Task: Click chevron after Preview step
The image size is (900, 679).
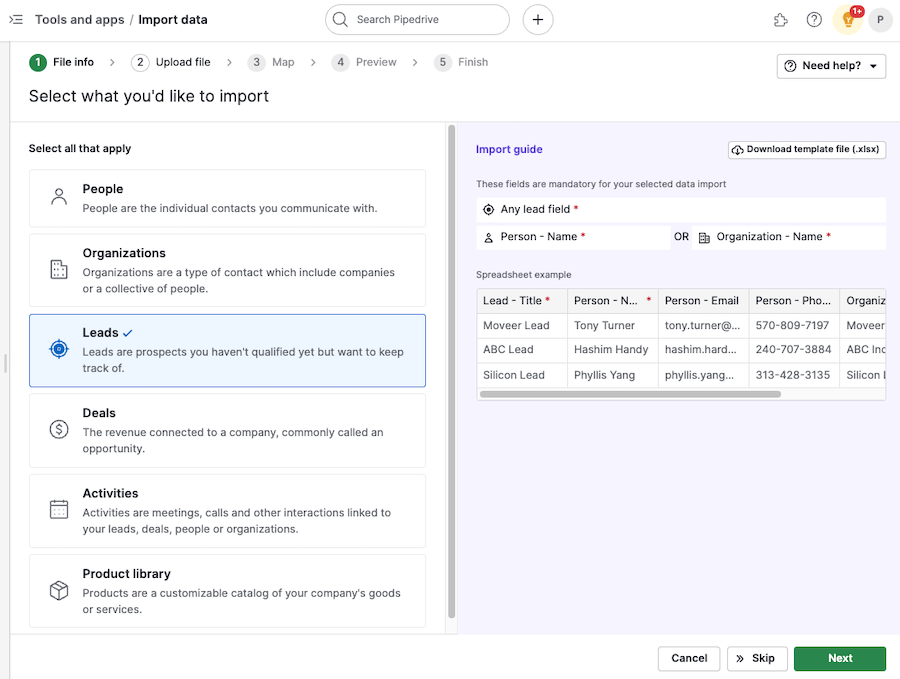Action: pos(415,63)
